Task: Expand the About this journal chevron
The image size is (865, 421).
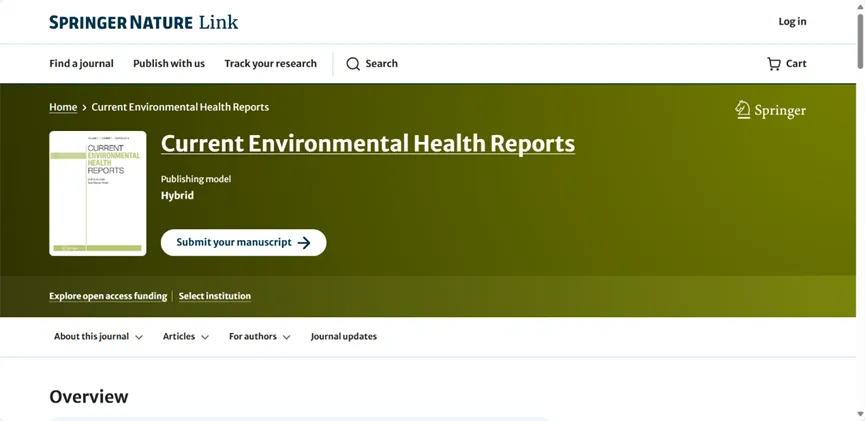Action: (x=139, y=337)
